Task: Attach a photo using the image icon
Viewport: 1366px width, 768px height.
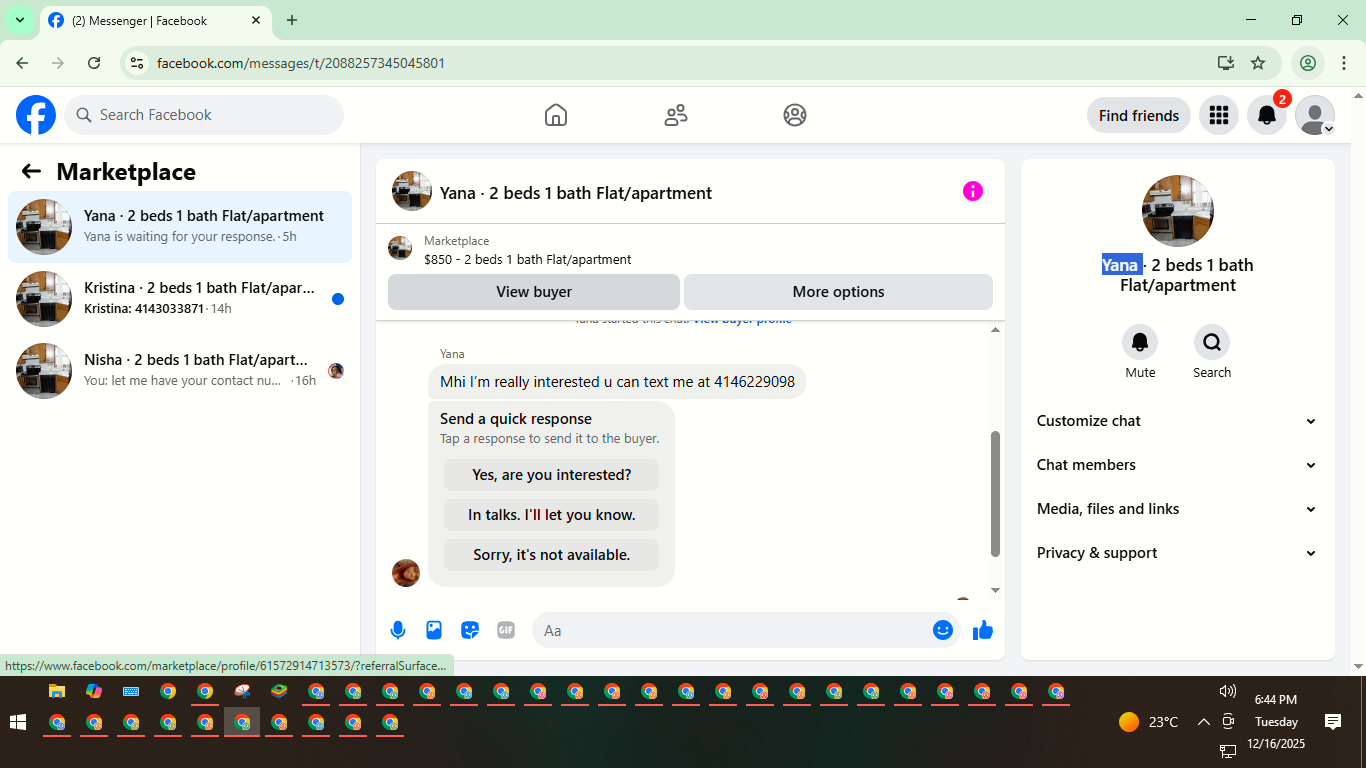Action: pos(434,630)
